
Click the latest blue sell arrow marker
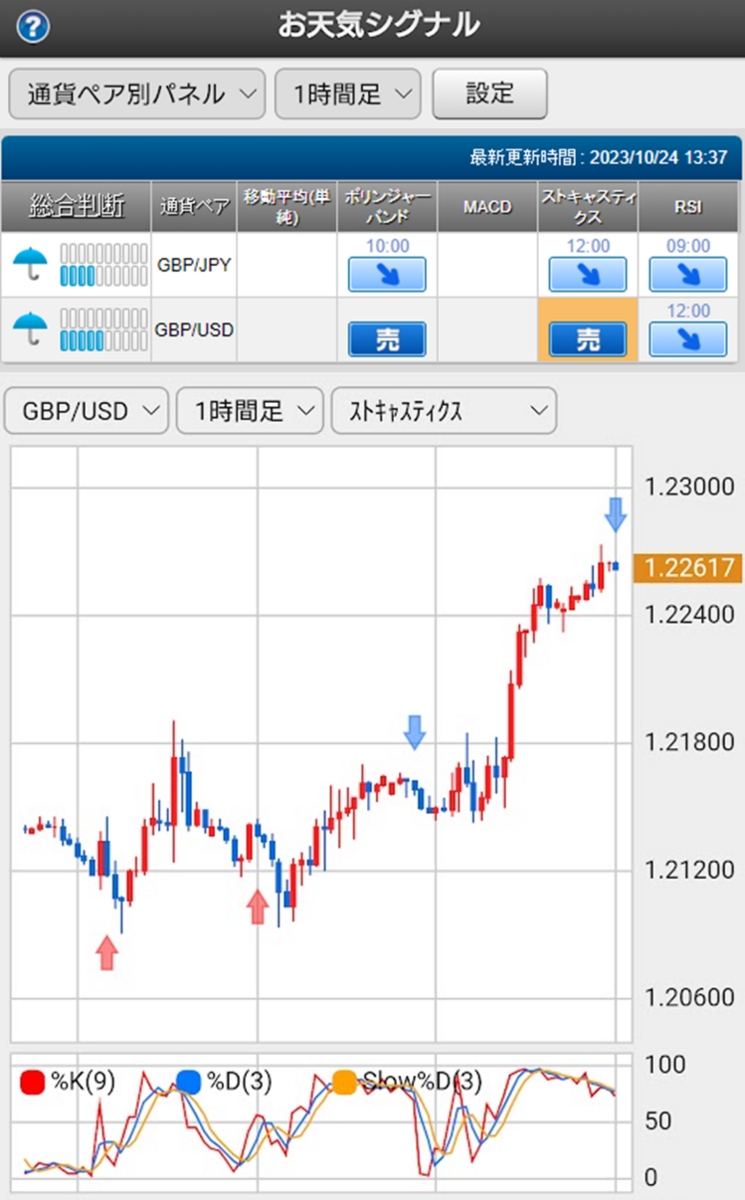coord(616,513)
